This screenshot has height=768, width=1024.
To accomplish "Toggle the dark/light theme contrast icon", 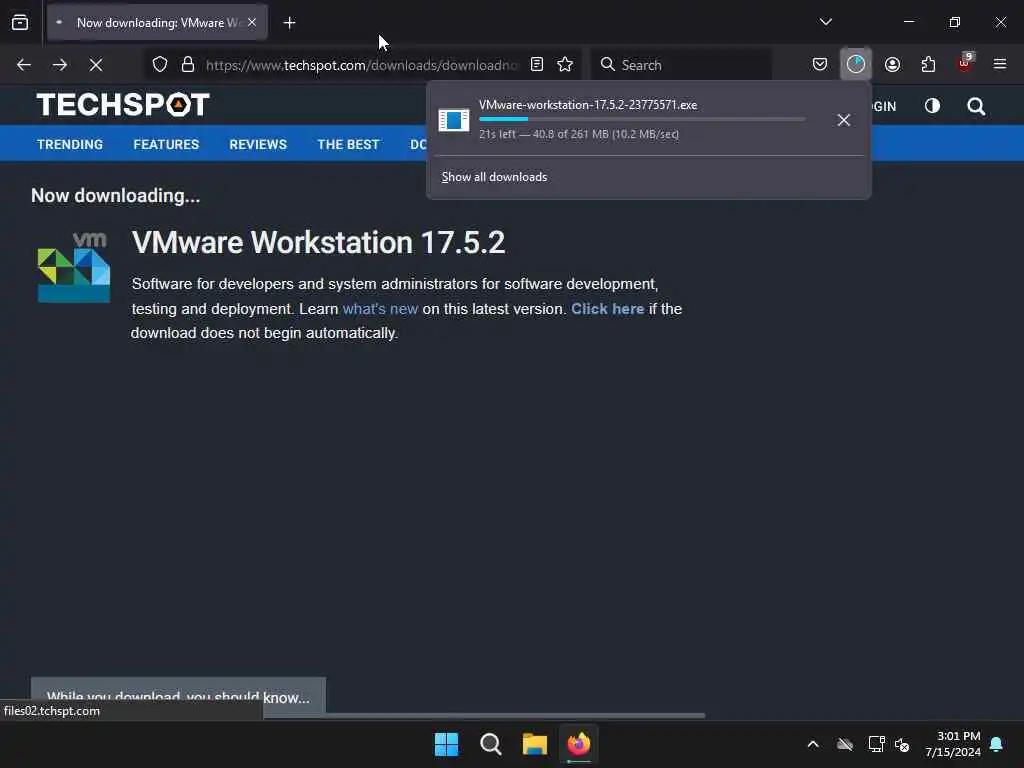I will coord(932,106).
